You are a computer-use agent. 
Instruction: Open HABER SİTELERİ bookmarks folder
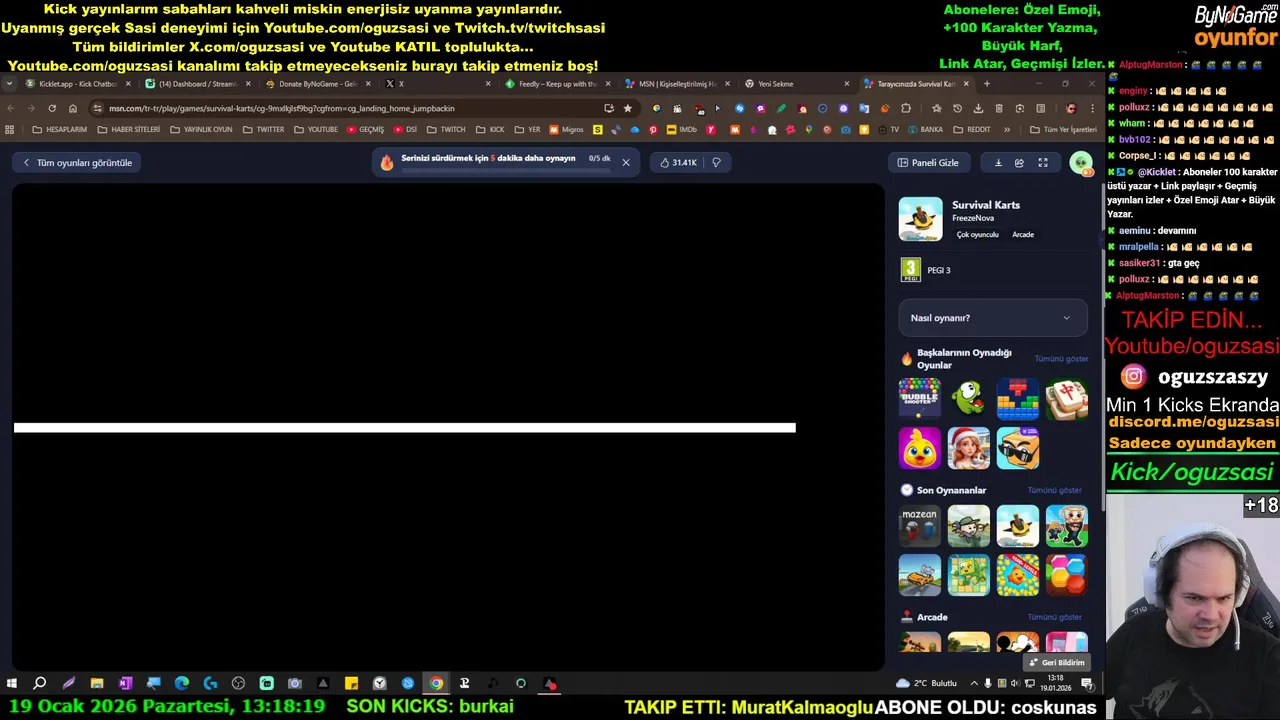(128, 129)
